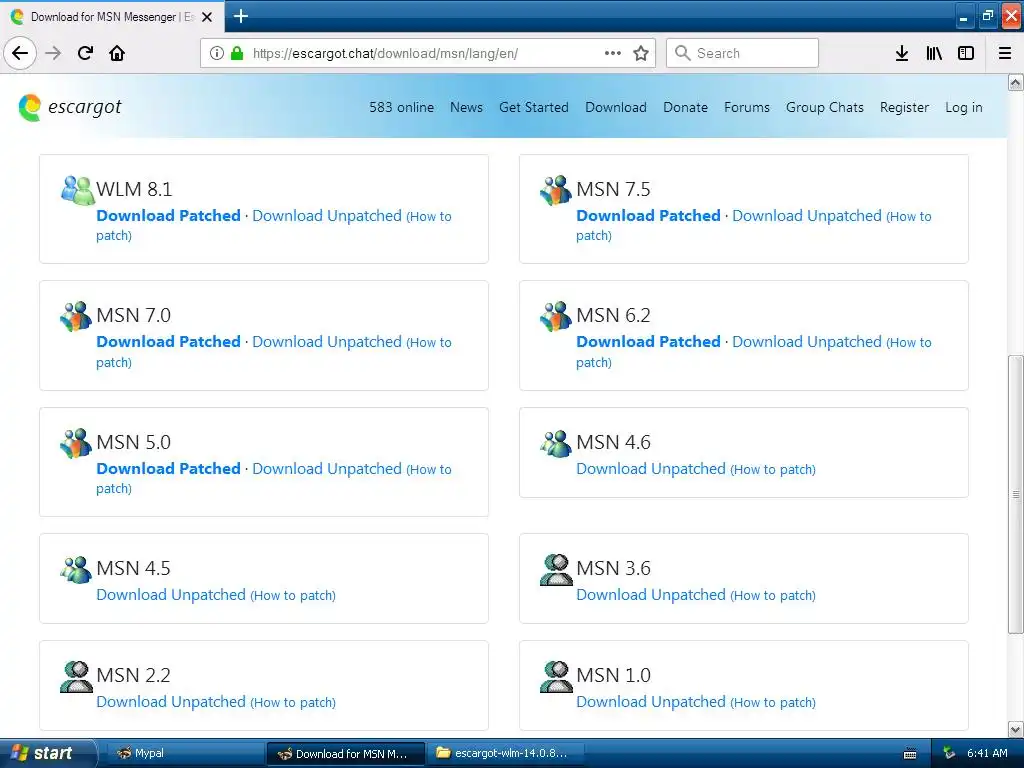Open a new tab with plus button
Viewport: 1024px width, 768px height.
click(241, 16)
